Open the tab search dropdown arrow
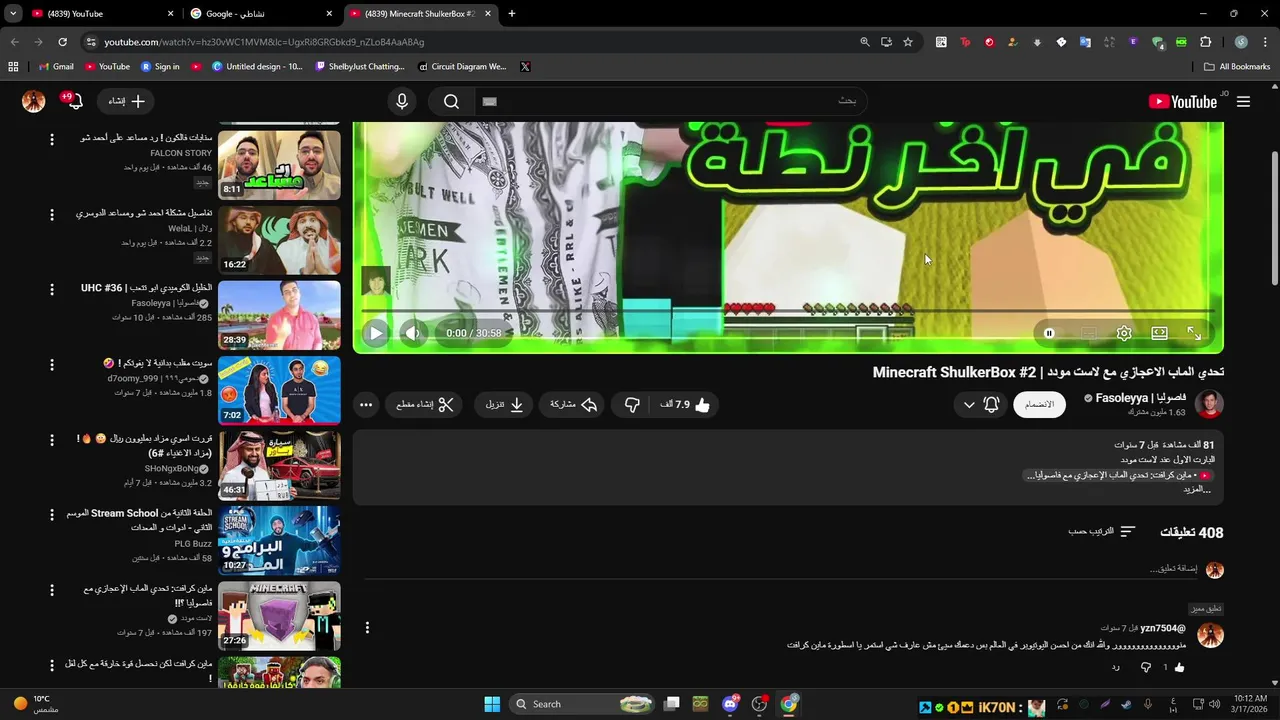Image resolution: width=1280 pixels, height=720 pixels. click(x=12, y=14)
